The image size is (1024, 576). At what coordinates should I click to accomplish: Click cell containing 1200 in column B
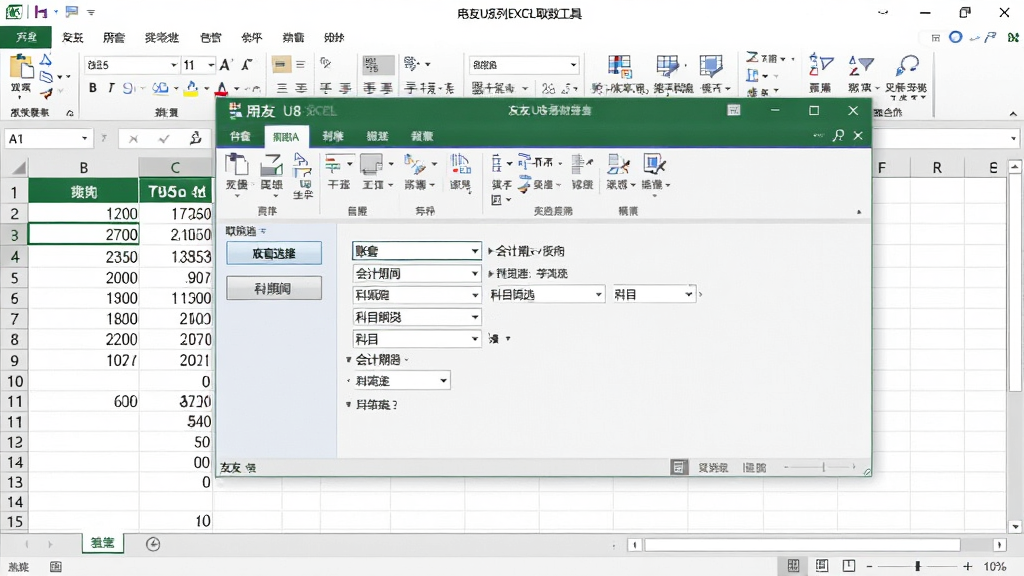coord(84,214)
